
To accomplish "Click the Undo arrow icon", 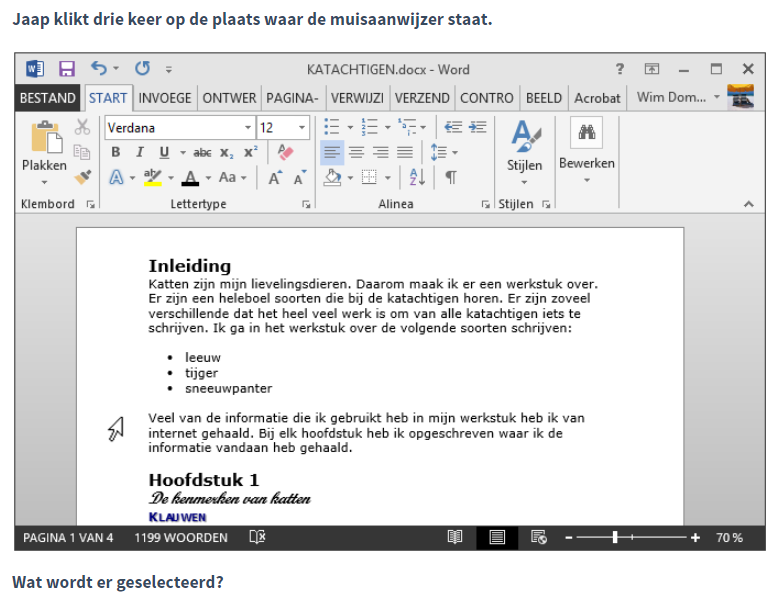I will (98, 69).
